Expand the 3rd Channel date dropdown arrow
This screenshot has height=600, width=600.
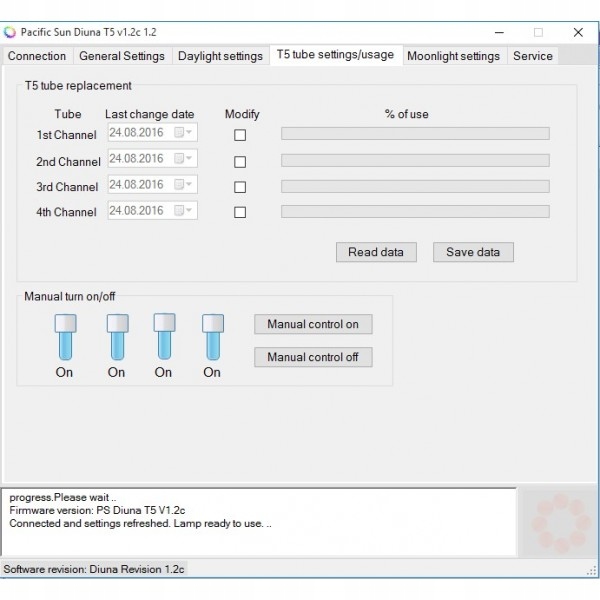(189, 184)
